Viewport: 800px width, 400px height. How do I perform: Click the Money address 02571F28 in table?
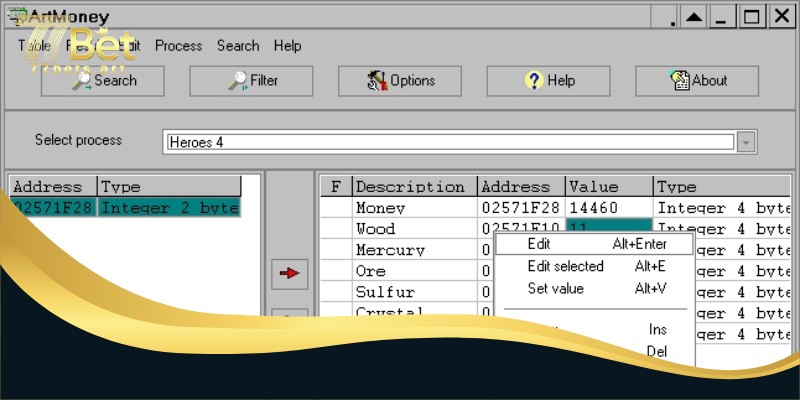[x=521, y=208]
